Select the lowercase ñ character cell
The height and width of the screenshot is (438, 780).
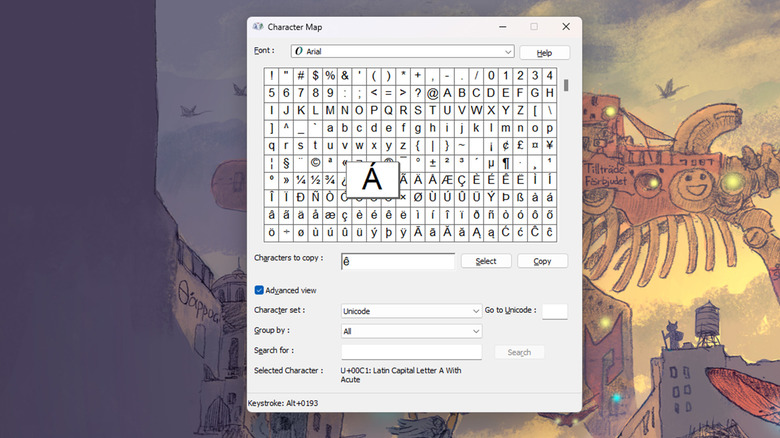pyautogui.click(x=491, y=215)
